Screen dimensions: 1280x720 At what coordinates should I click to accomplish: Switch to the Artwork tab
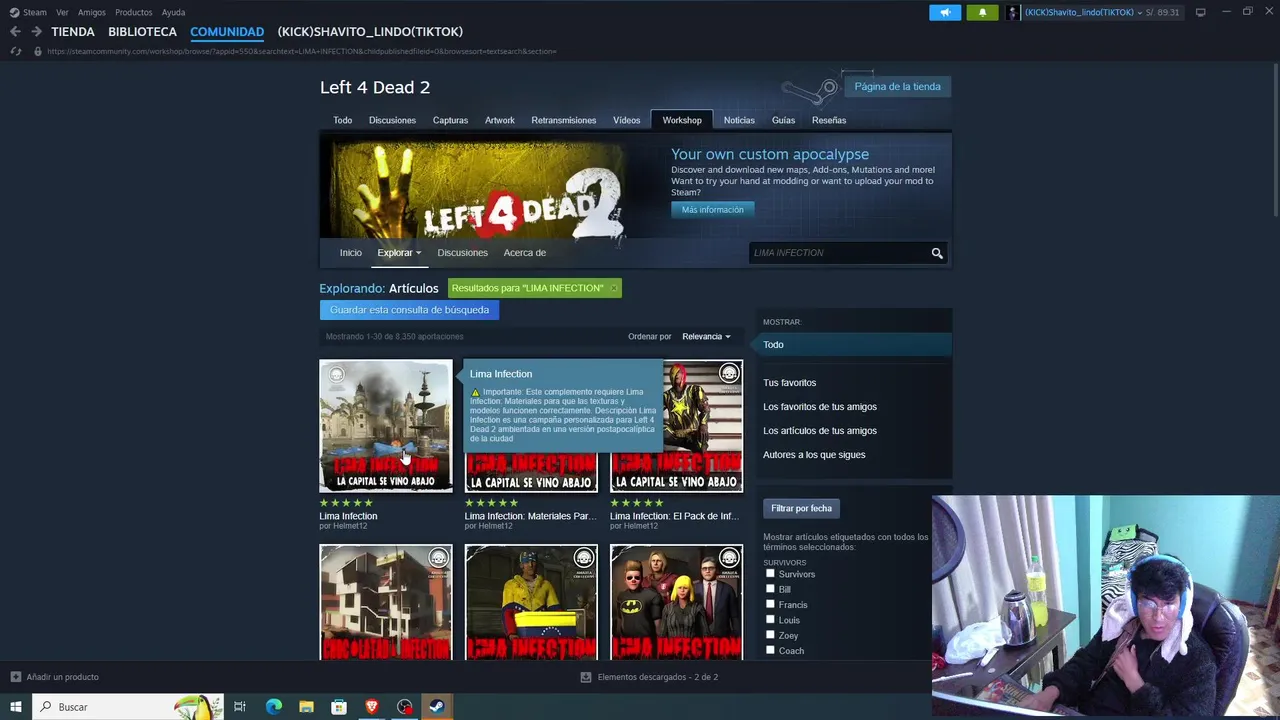(x=500, y=120)
